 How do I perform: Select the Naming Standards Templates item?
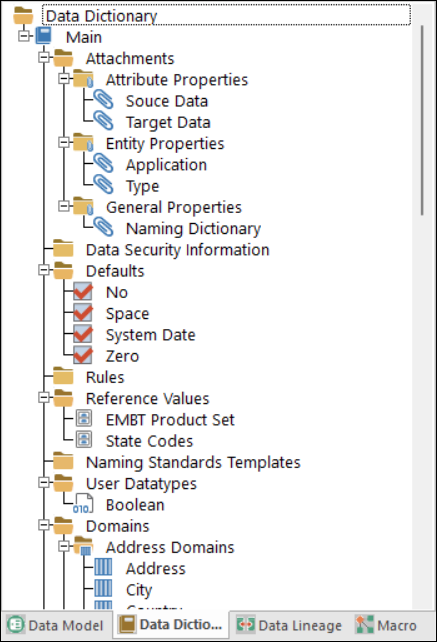193,462
